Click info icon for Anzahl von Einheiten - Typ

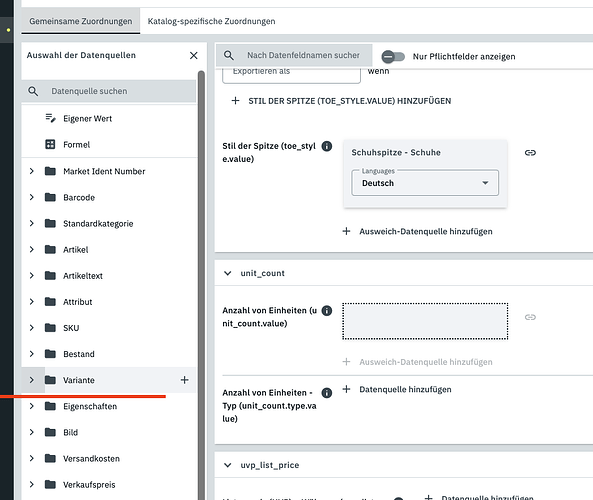326,393
